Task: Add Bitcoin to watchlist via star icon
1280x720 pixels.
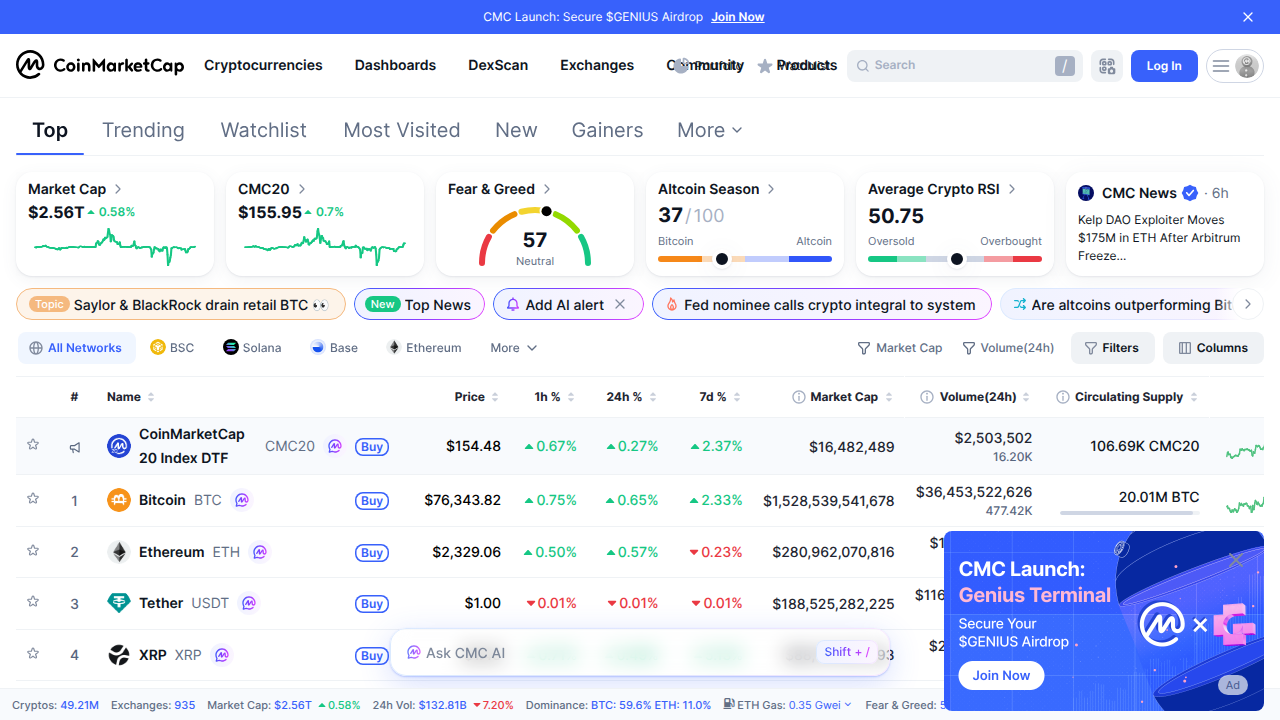Action: (32, 500)
